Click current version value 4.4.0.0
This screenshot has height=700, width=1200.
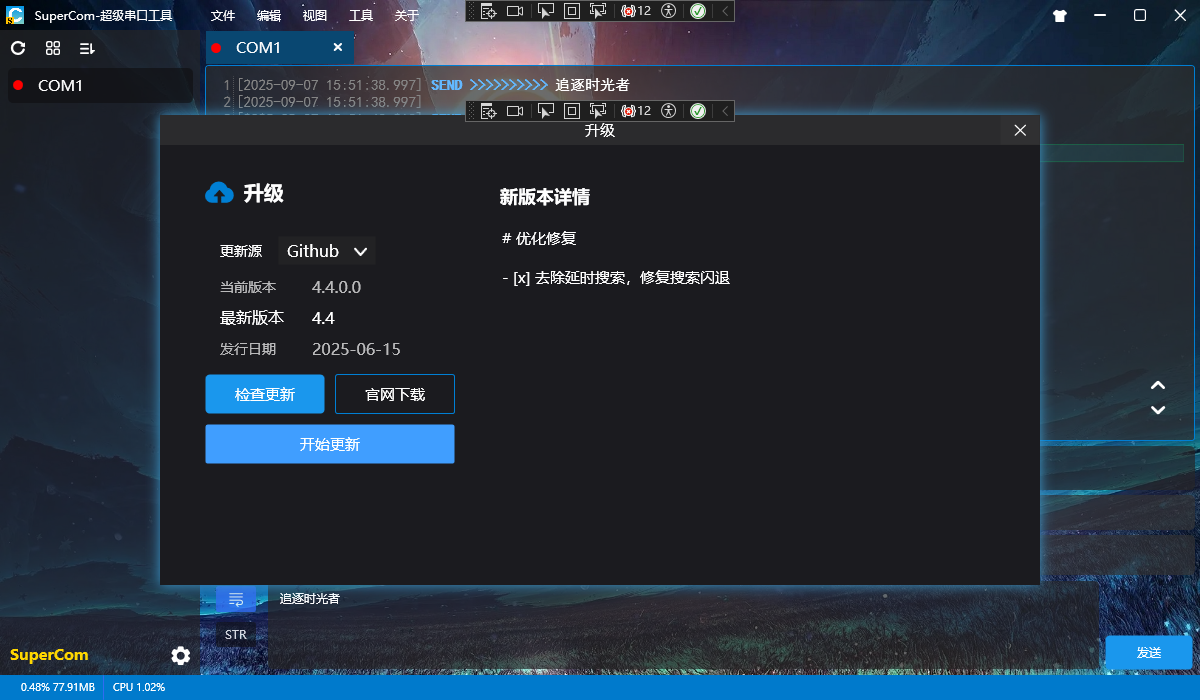tap(336, 287)
